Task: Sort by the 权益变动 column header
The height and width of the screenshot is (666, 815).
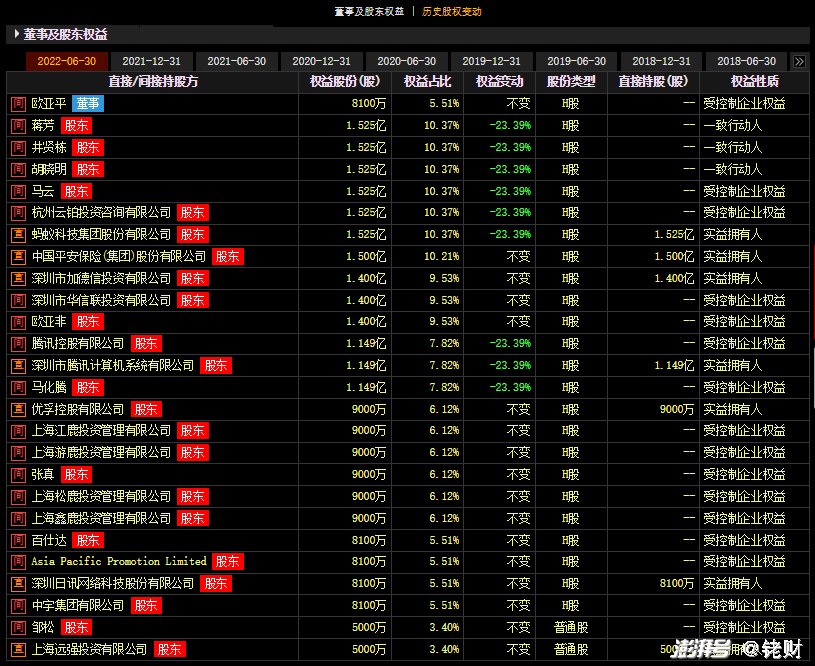Action: pyautogui.click(x=499, y=82)
